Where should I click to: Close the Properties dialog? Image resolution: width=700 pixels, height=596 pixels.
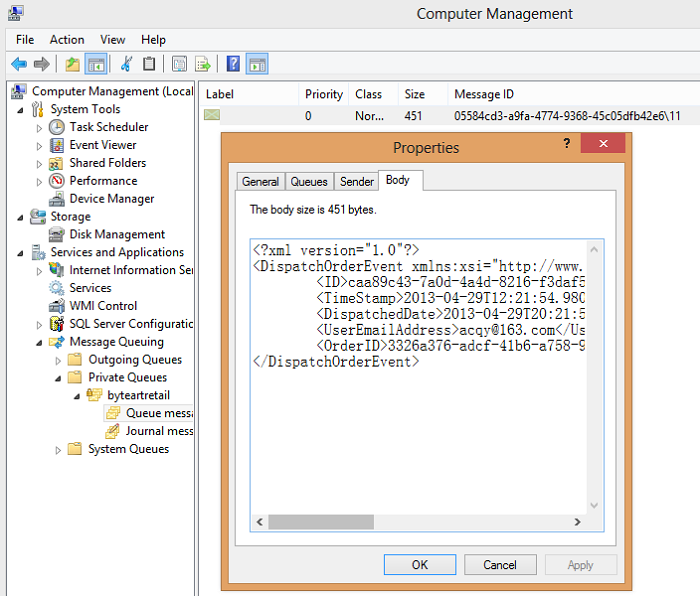point(603,143)
